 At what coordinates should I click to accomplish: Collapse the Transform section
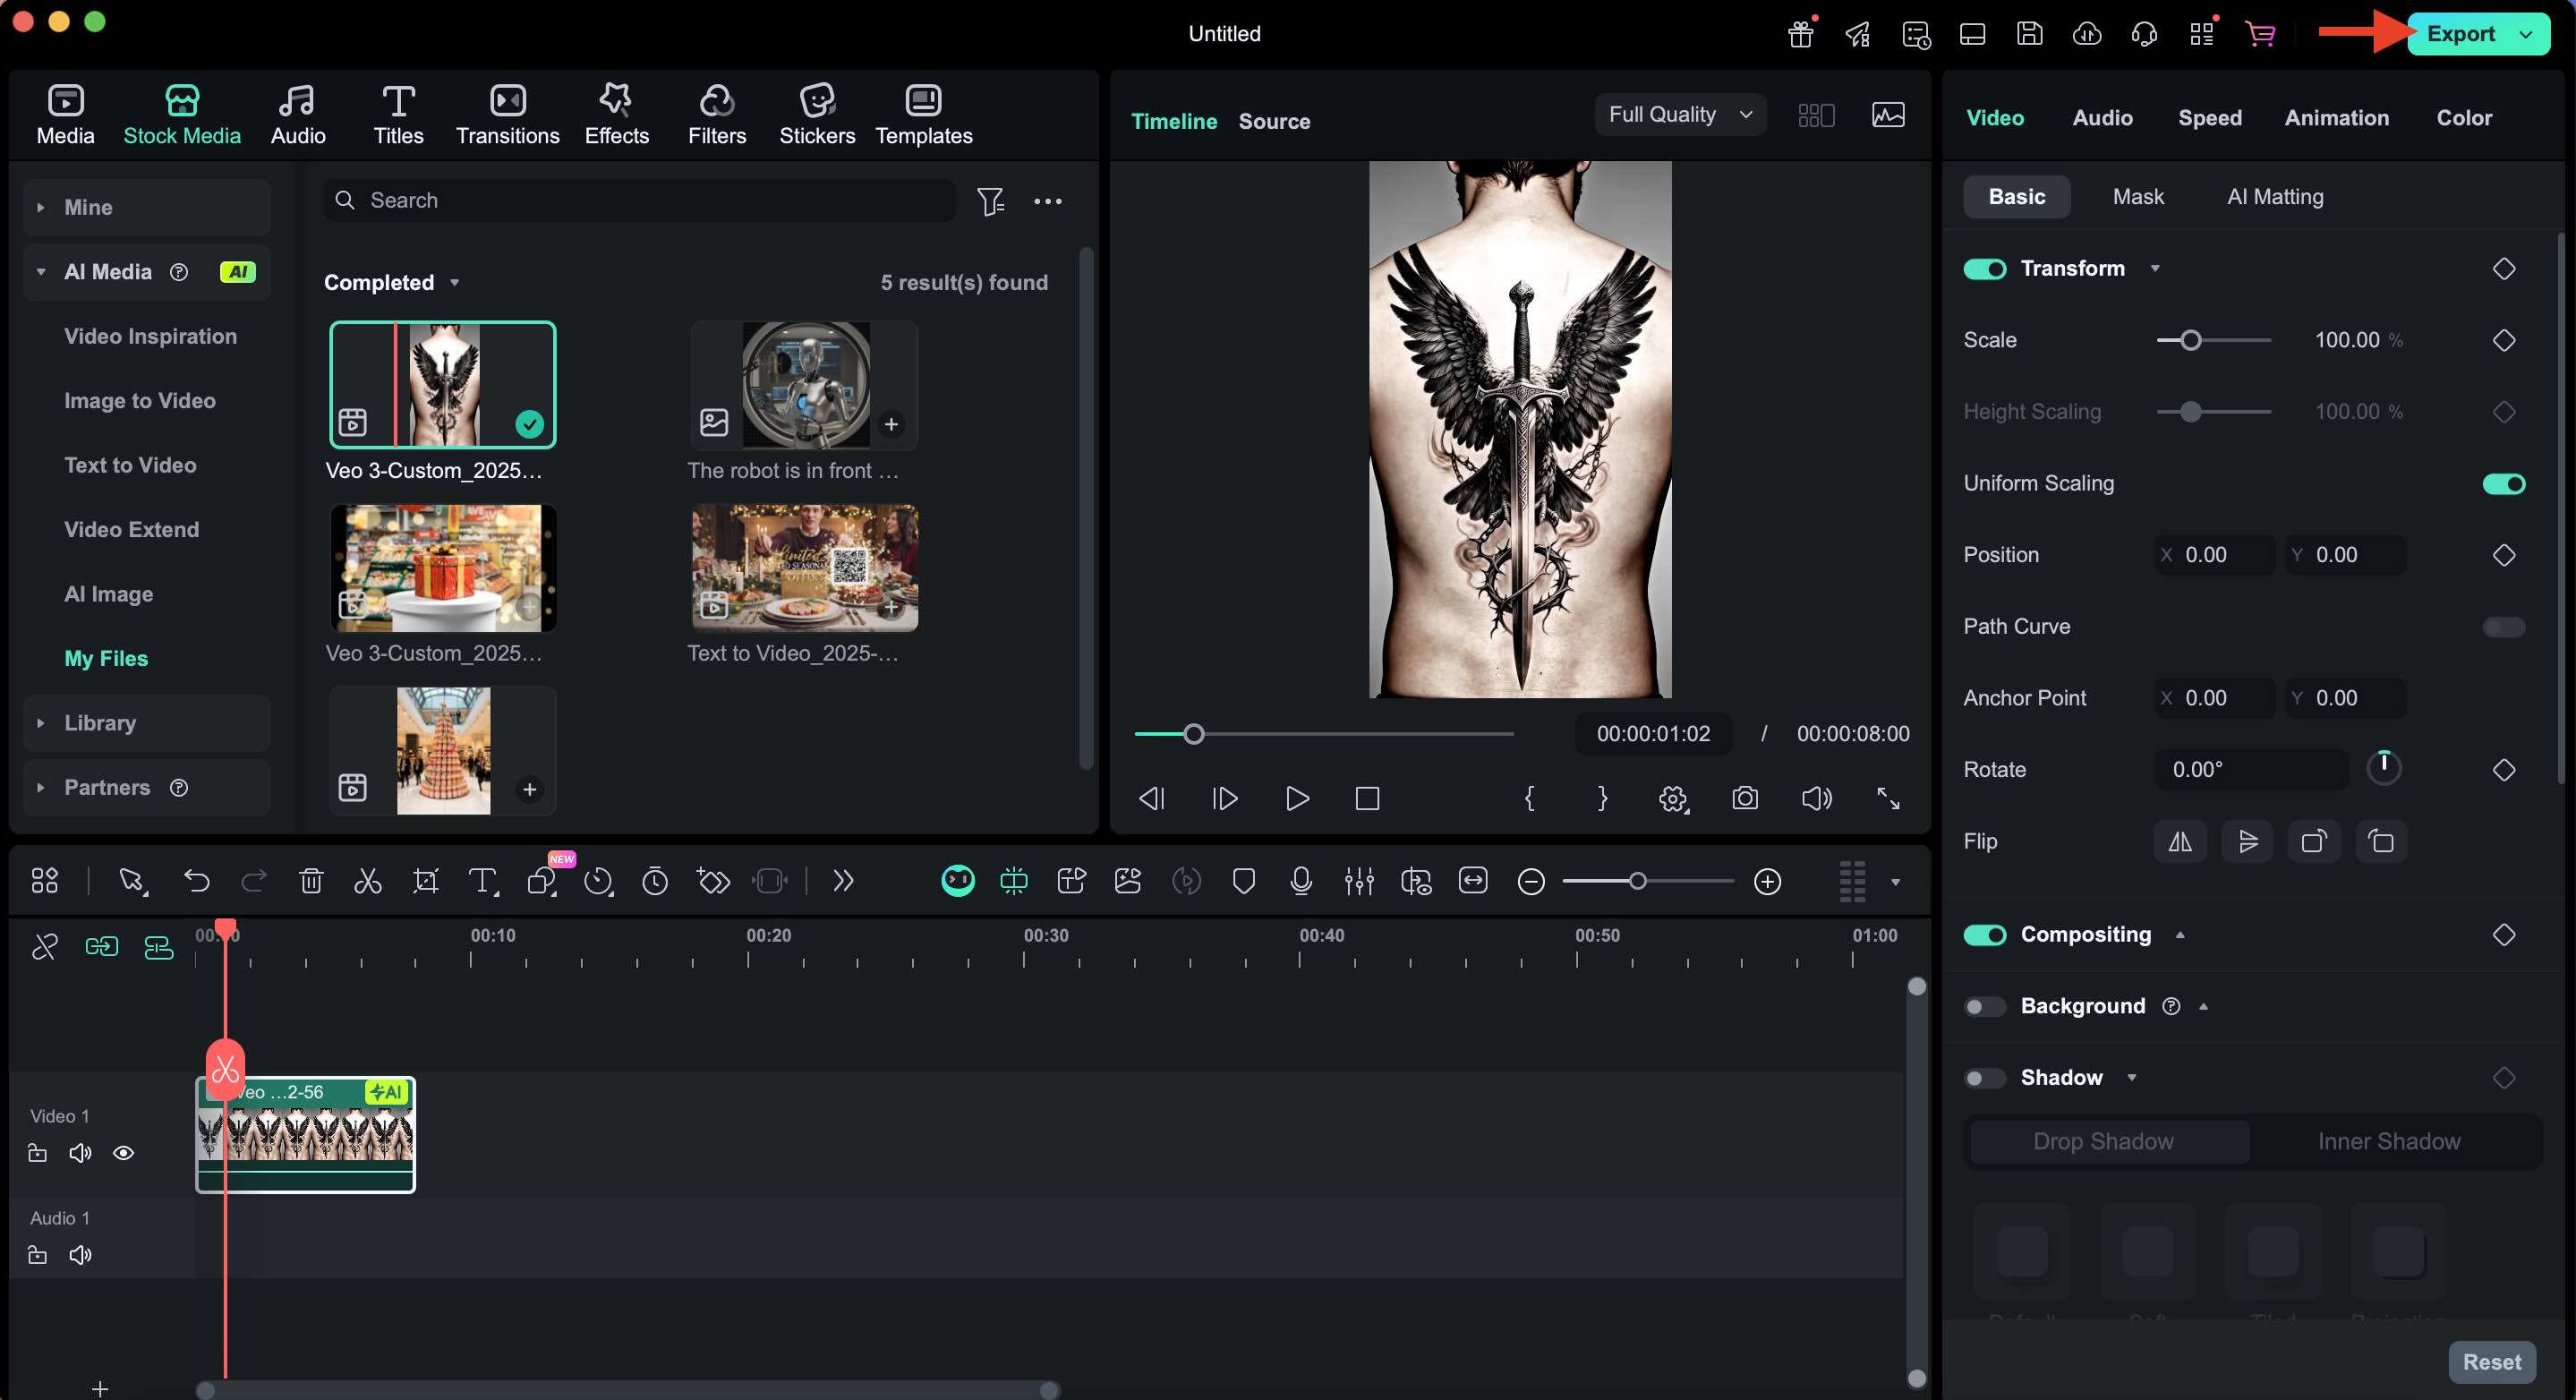pos(2156,268)
